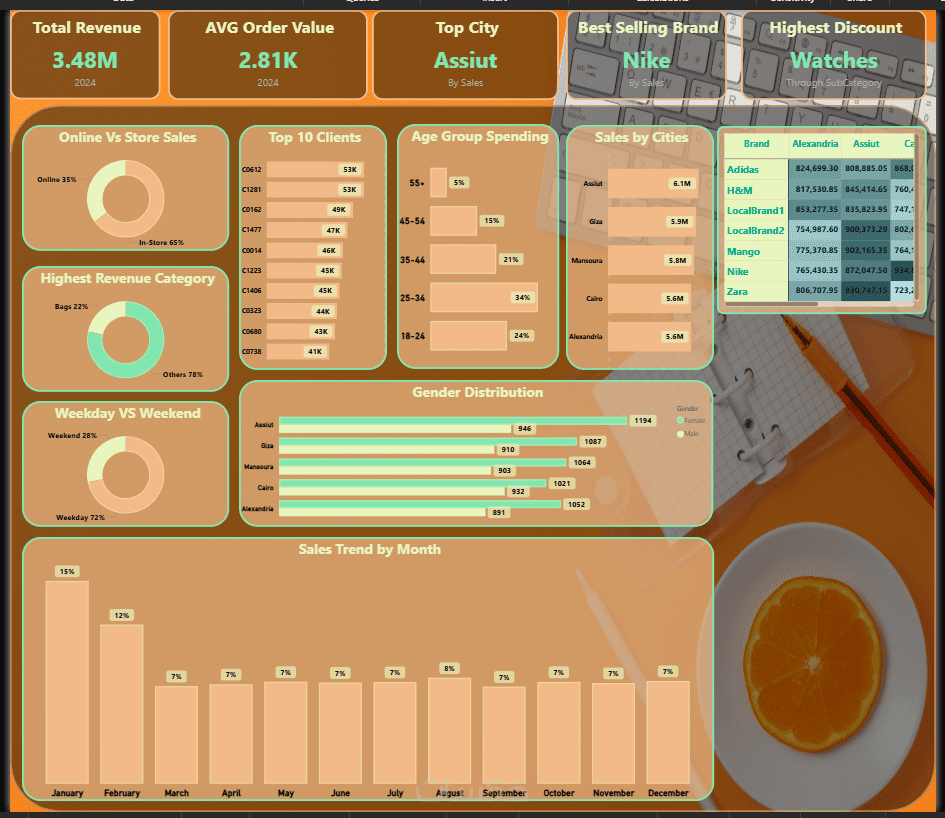Click Giza 5.9M bar in Sales by Cities

pos(651,221)
